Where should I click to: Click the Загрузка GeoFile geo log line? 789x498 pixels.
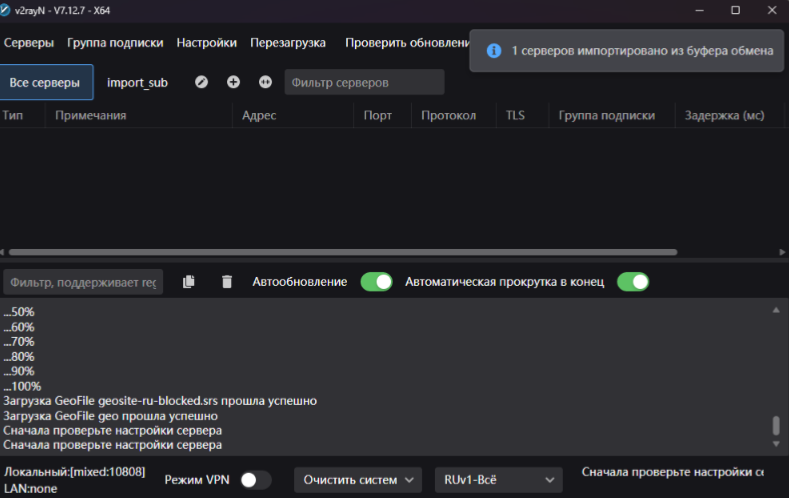tap(110, 416)
